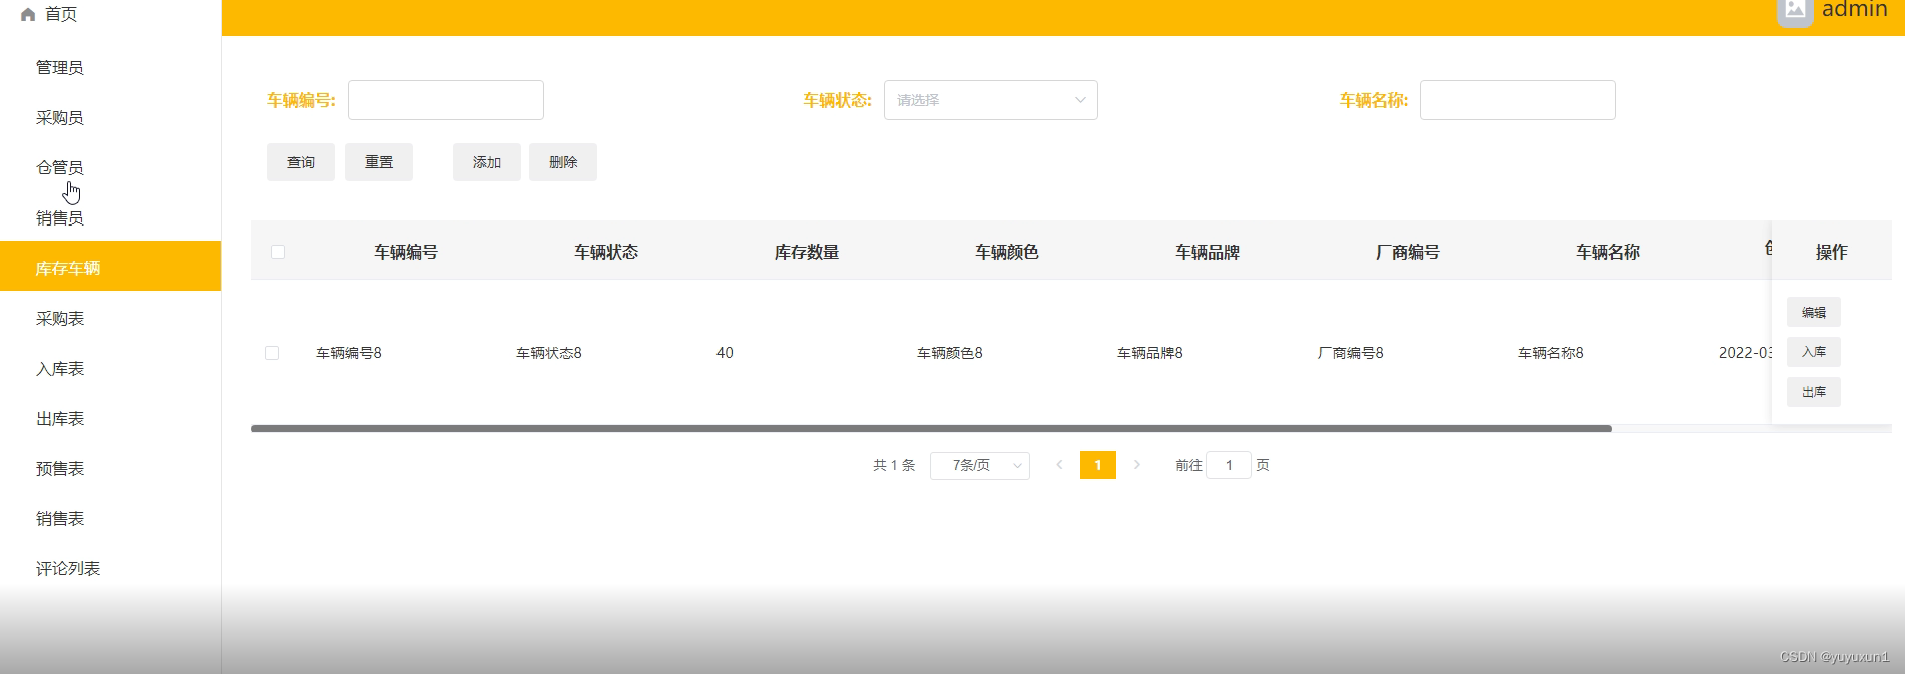Open 仓管员 menu item
Viewport: 1905px width, 674px height.
click(110, 167)
